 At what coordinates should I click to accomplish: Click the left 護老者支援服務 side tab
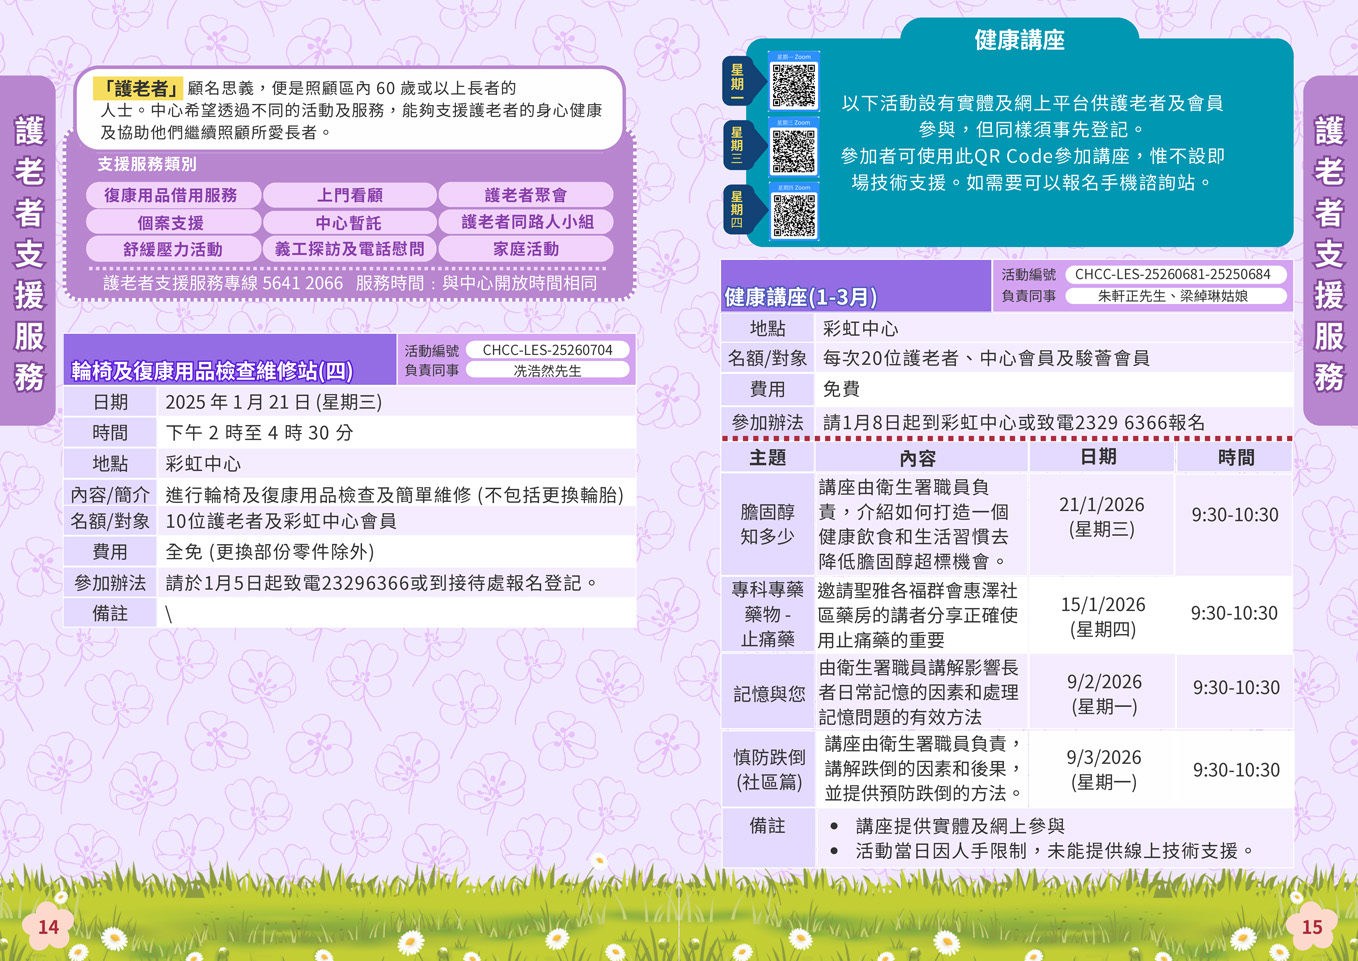click(x=29, y=252)
